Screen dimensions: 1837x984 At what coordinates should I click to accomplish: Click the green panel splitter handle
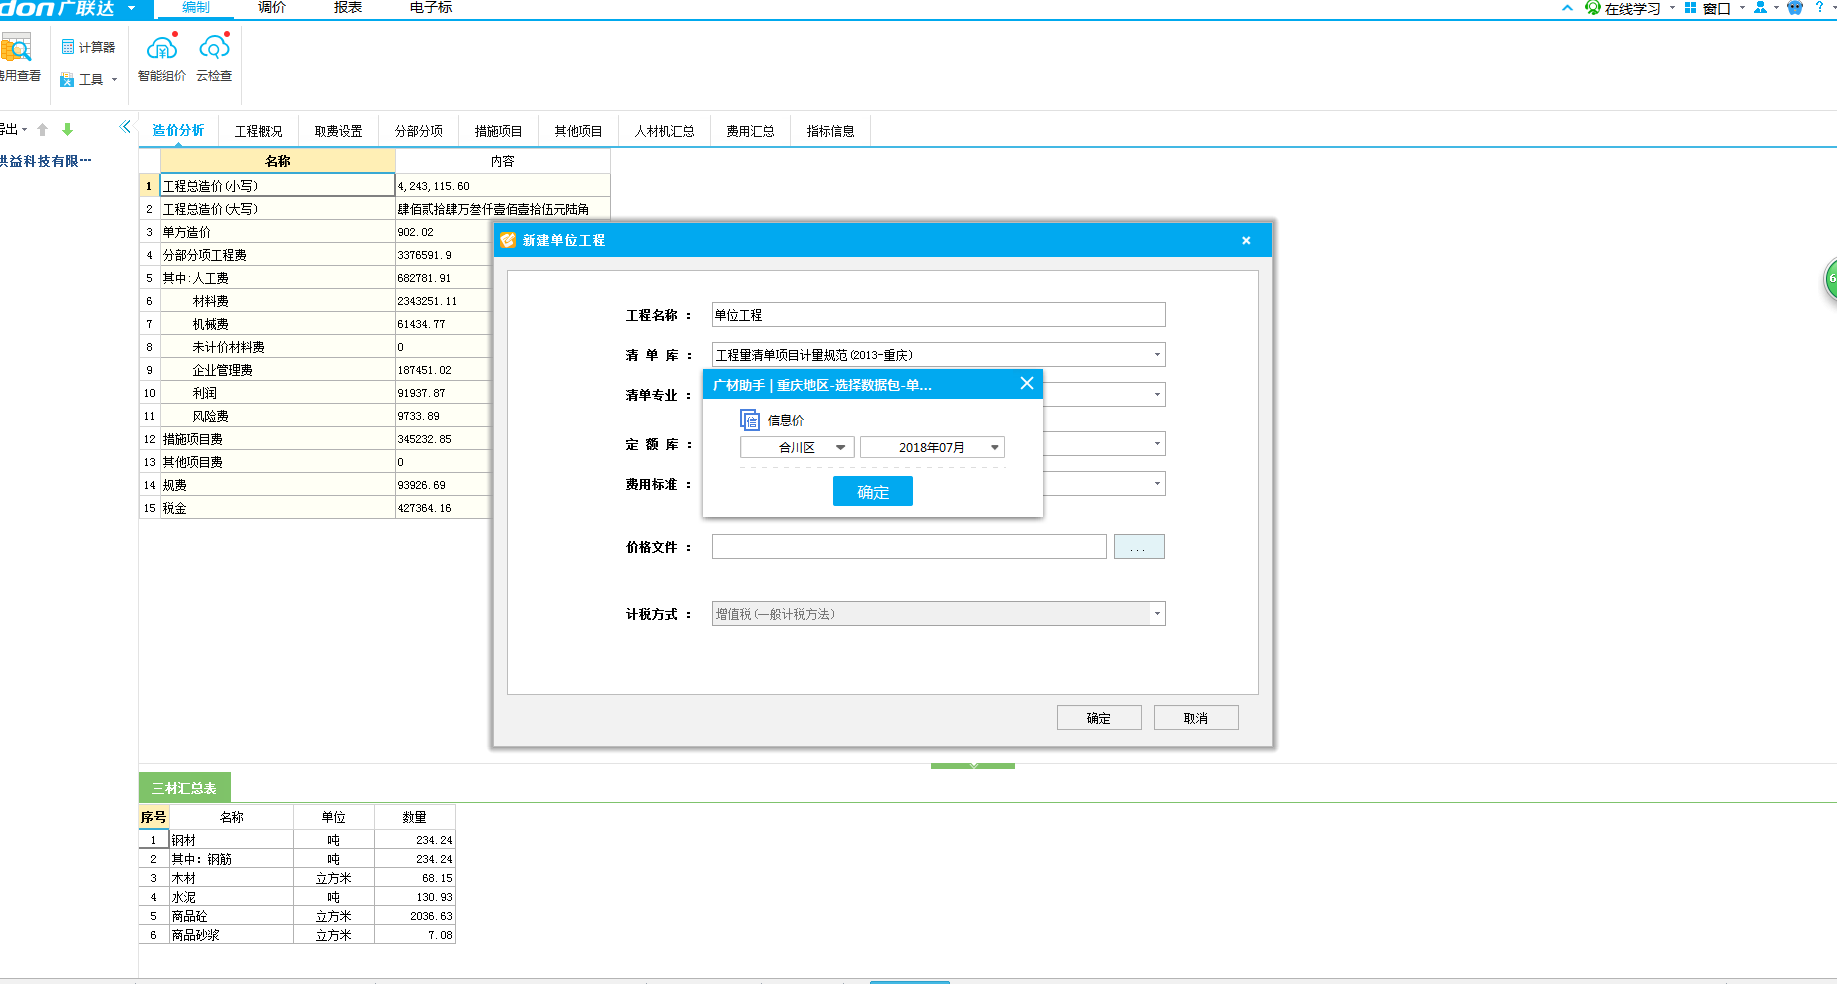tap(973, 766)
